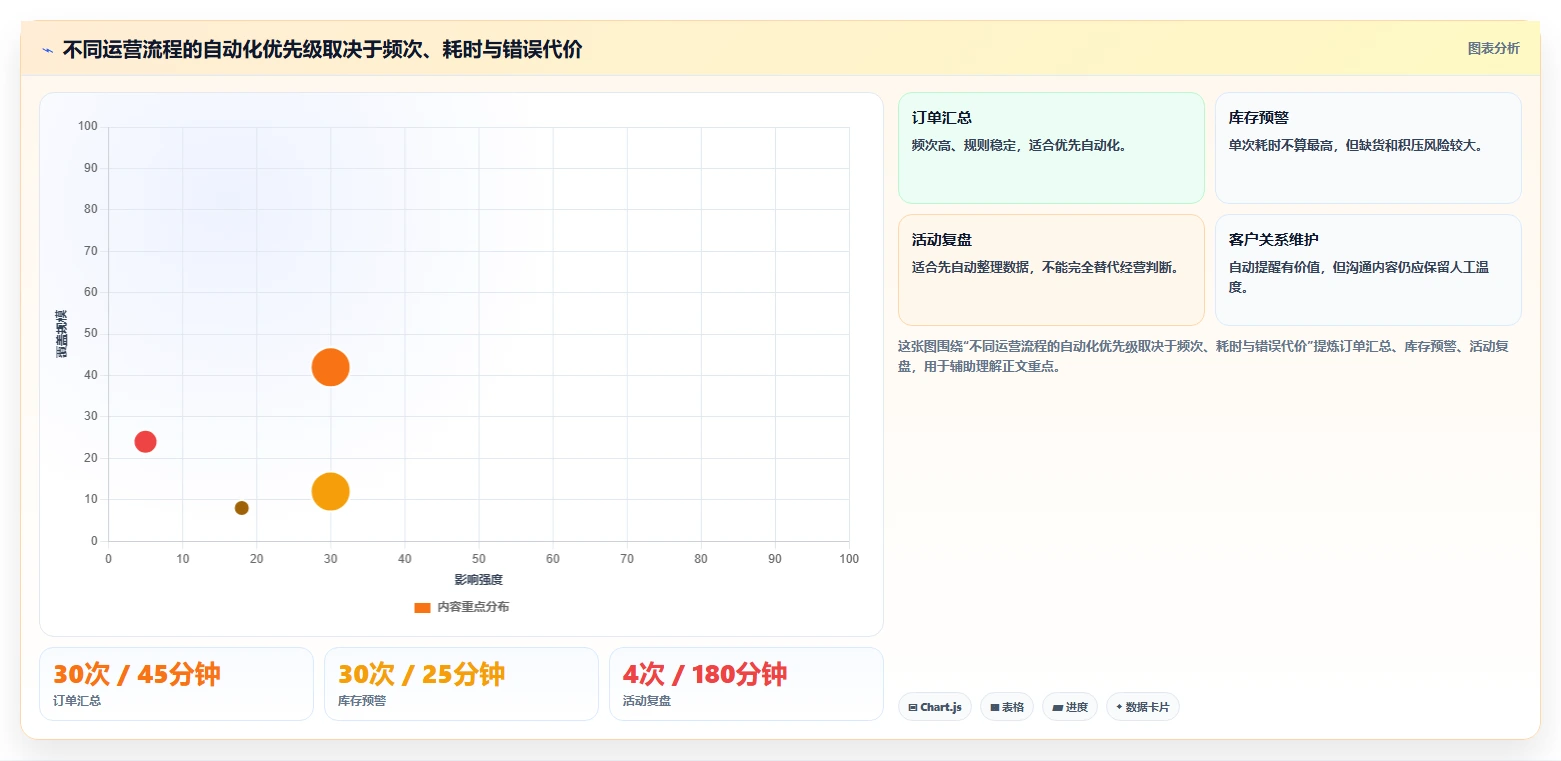Open the 订单汇总 card
The width and height of the screenshot is (1561, 761).
pos(1051,148)
